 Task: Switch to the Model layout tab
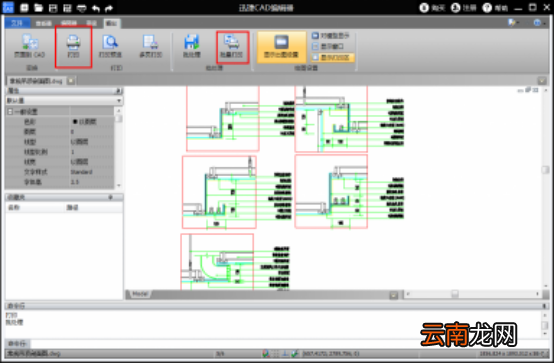tap(140, 294)
